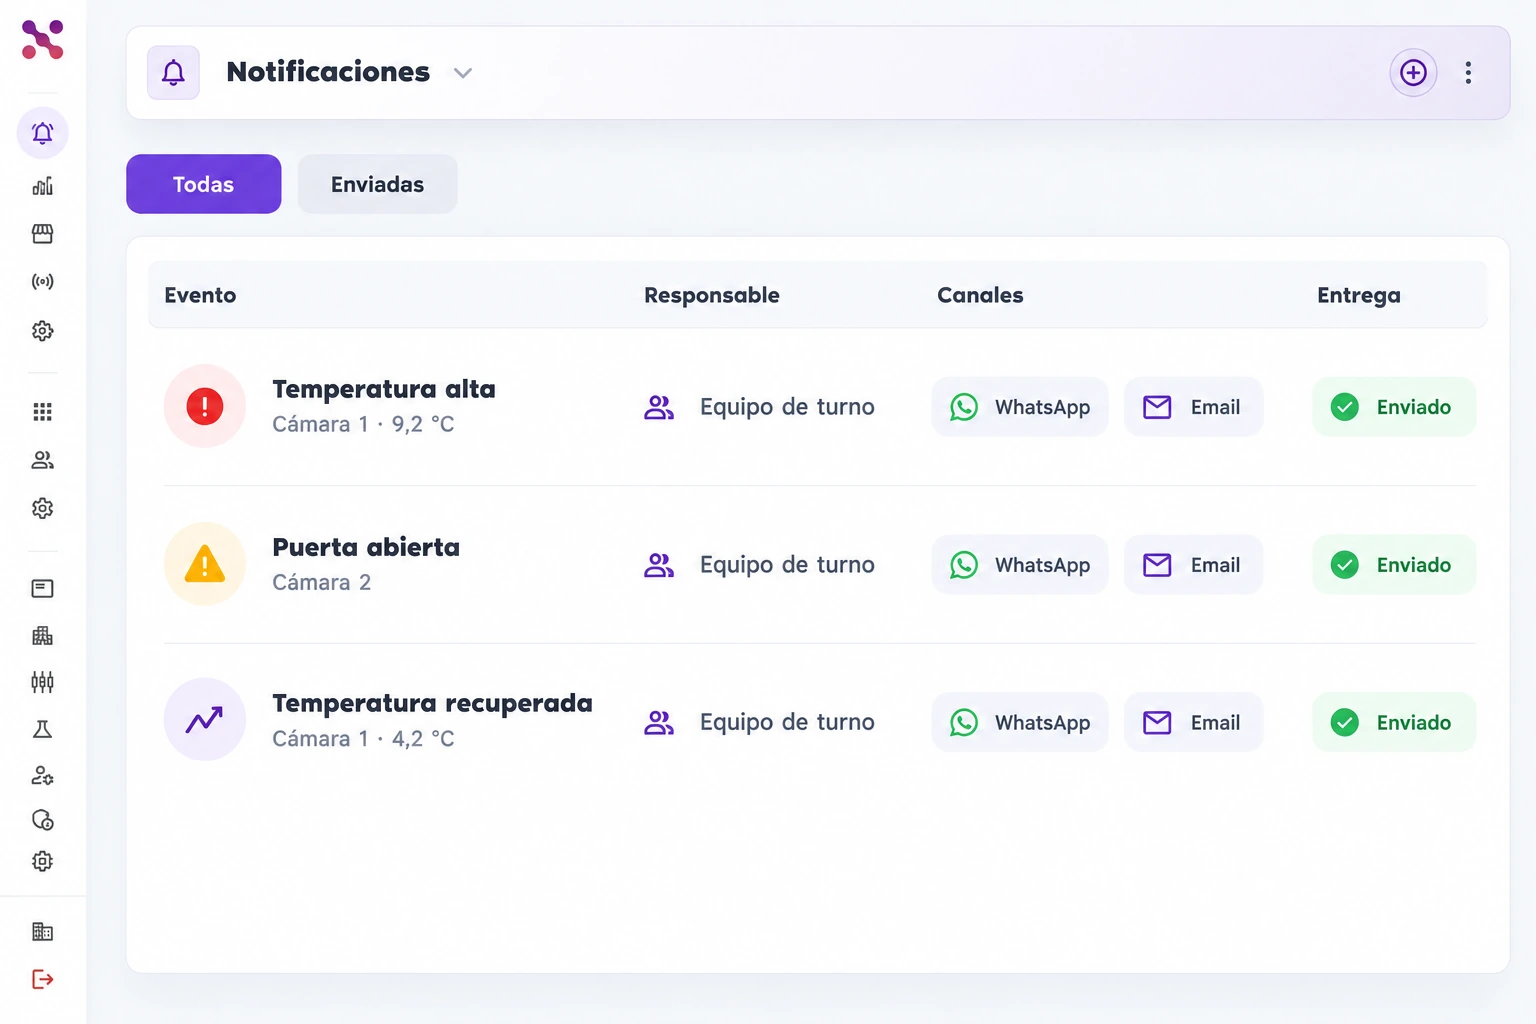Screen dimensions: 1536x1024
Task: Open the lab flask sidebar icon
Action: tap(42, 729)
